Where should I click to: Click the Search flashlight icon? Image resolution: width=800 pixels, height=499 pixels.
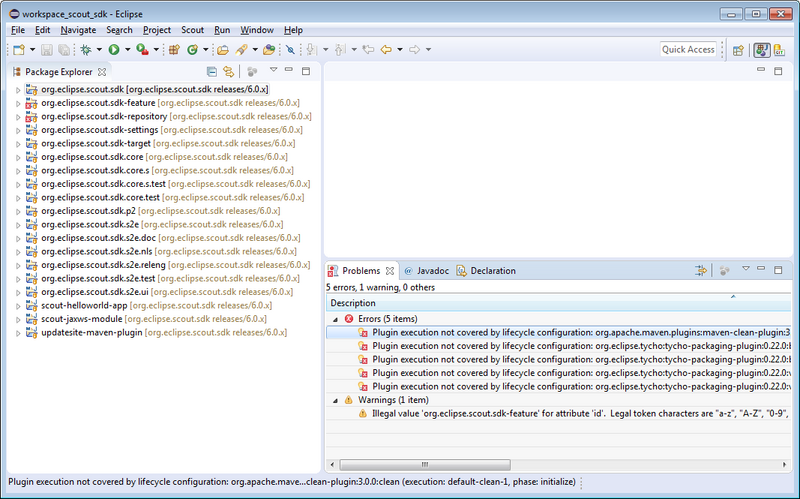241,49
